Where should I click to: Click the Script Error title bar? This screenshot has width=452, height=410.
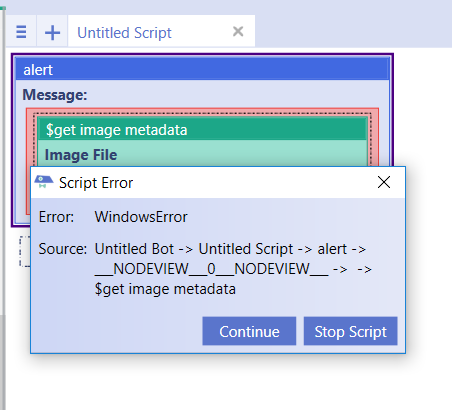point(213,182)
